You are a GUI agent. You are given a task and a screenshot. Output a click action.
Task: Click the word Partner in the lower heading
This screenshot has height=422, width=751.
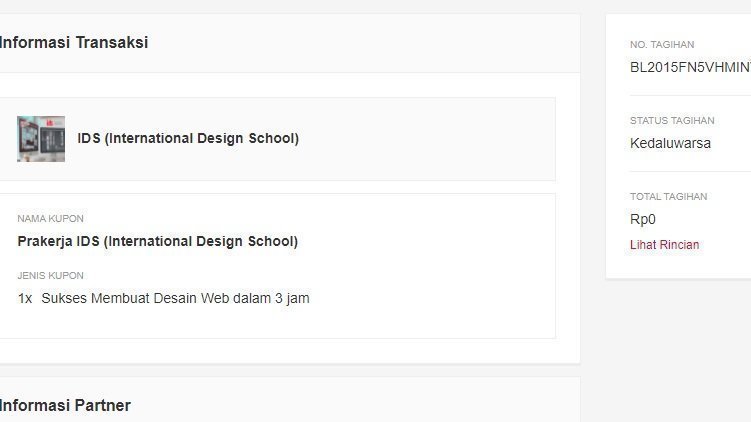pos(104,405)
